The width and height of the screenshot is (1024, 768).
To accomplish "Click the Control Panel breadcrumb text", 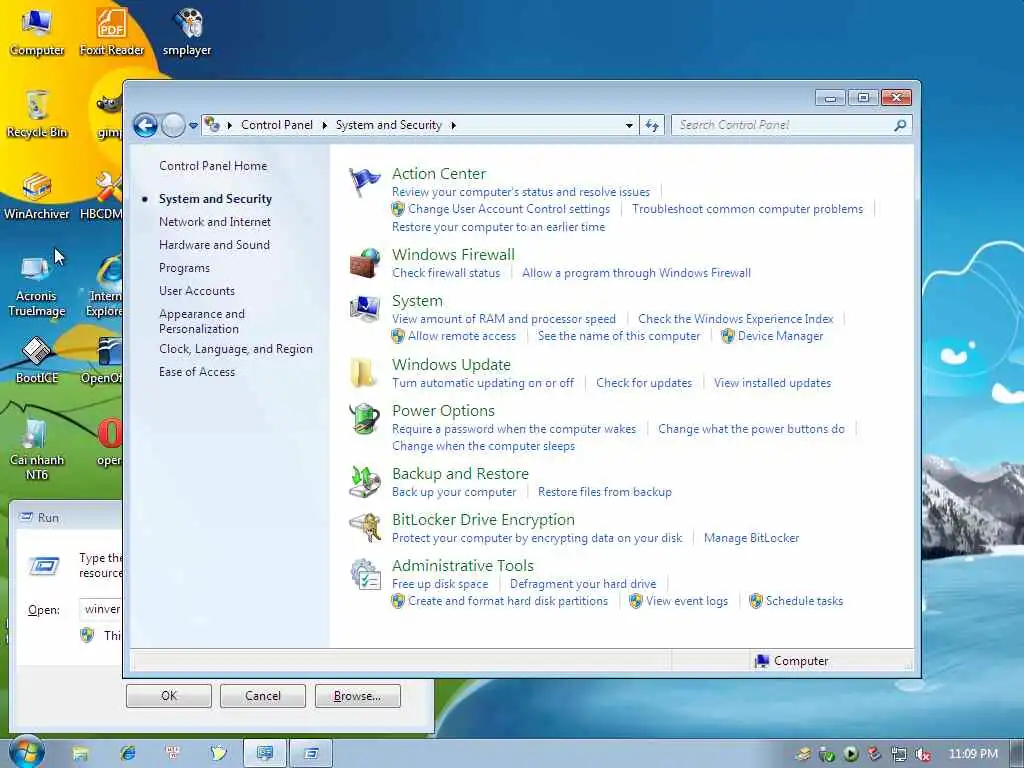I will click(x=277, y=125).
